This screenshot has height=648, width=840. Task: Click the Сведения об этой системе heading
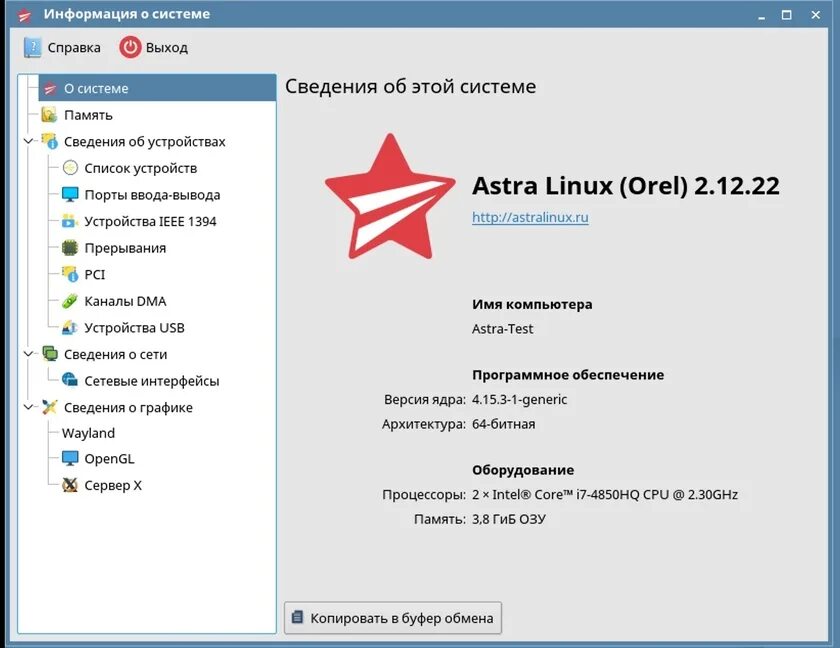click(410, 86)
